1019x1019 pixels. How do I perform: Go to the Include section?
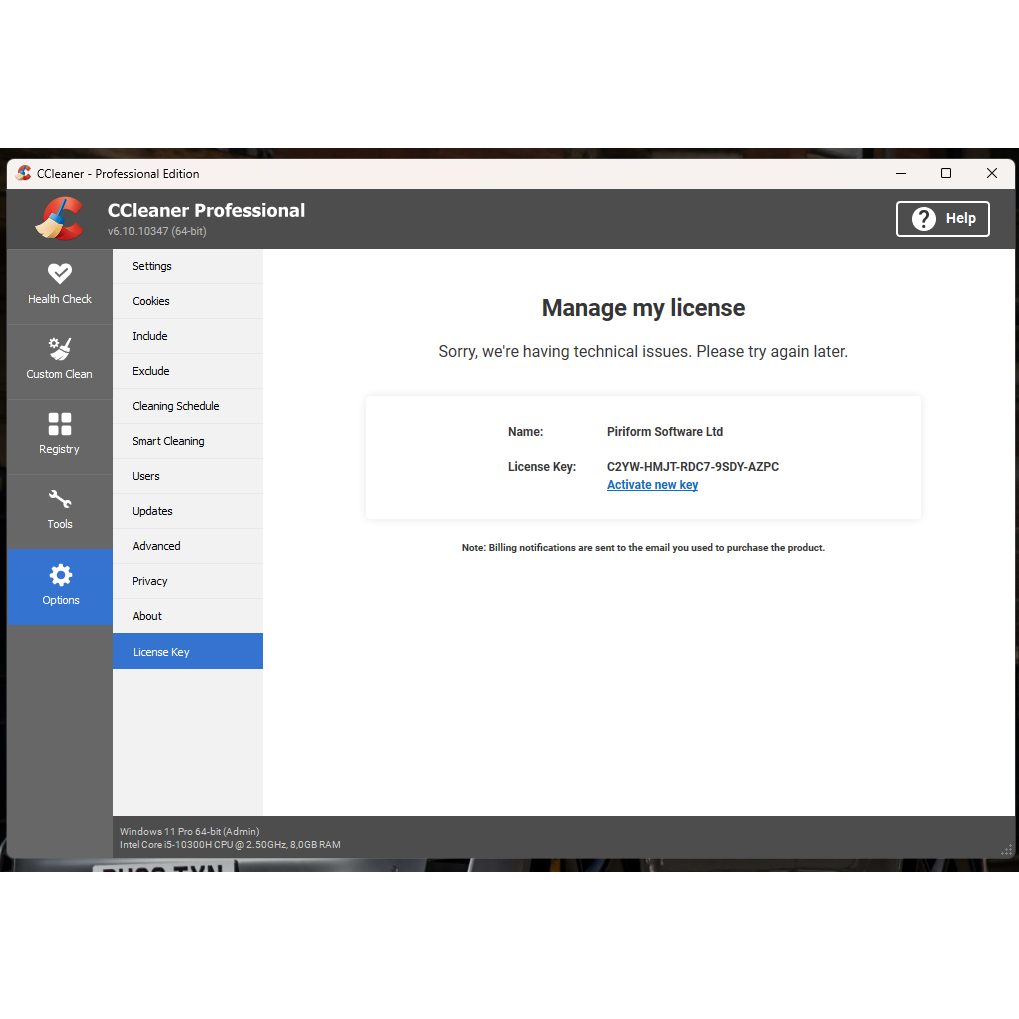(x=150, y=336)
